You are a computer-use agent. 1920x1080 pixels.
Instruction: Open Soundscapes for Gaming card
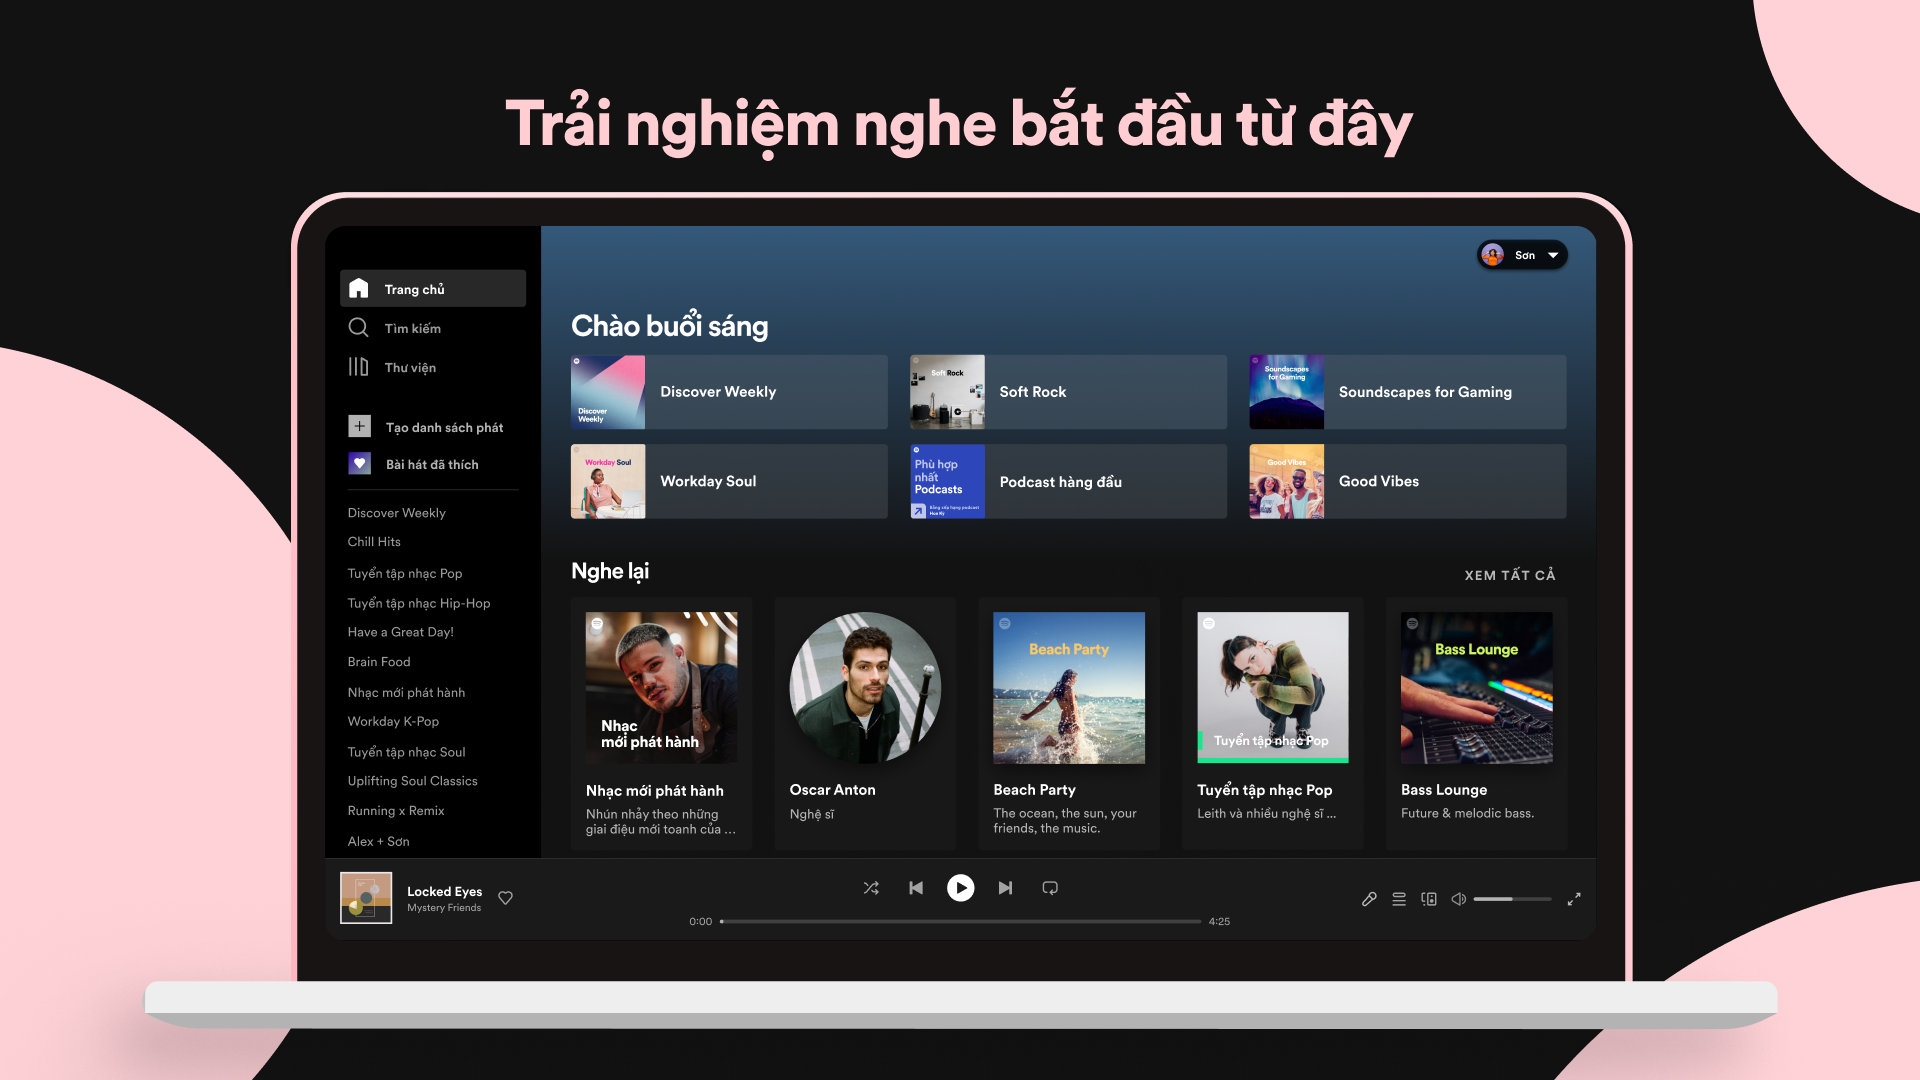1408,392
